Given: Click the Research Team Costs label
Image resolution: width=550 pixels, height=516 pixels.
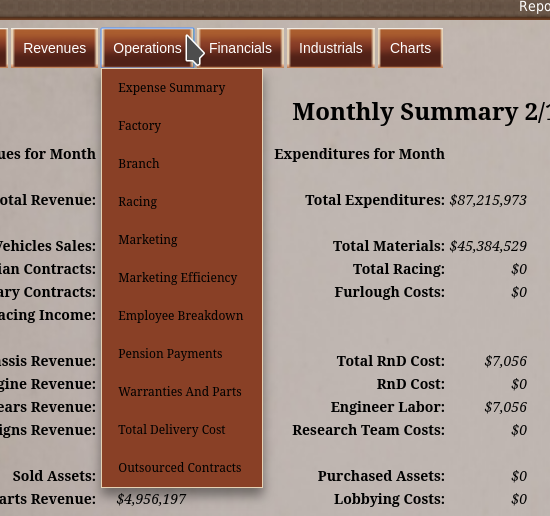Looking at the screenshot, I should 369,430.
